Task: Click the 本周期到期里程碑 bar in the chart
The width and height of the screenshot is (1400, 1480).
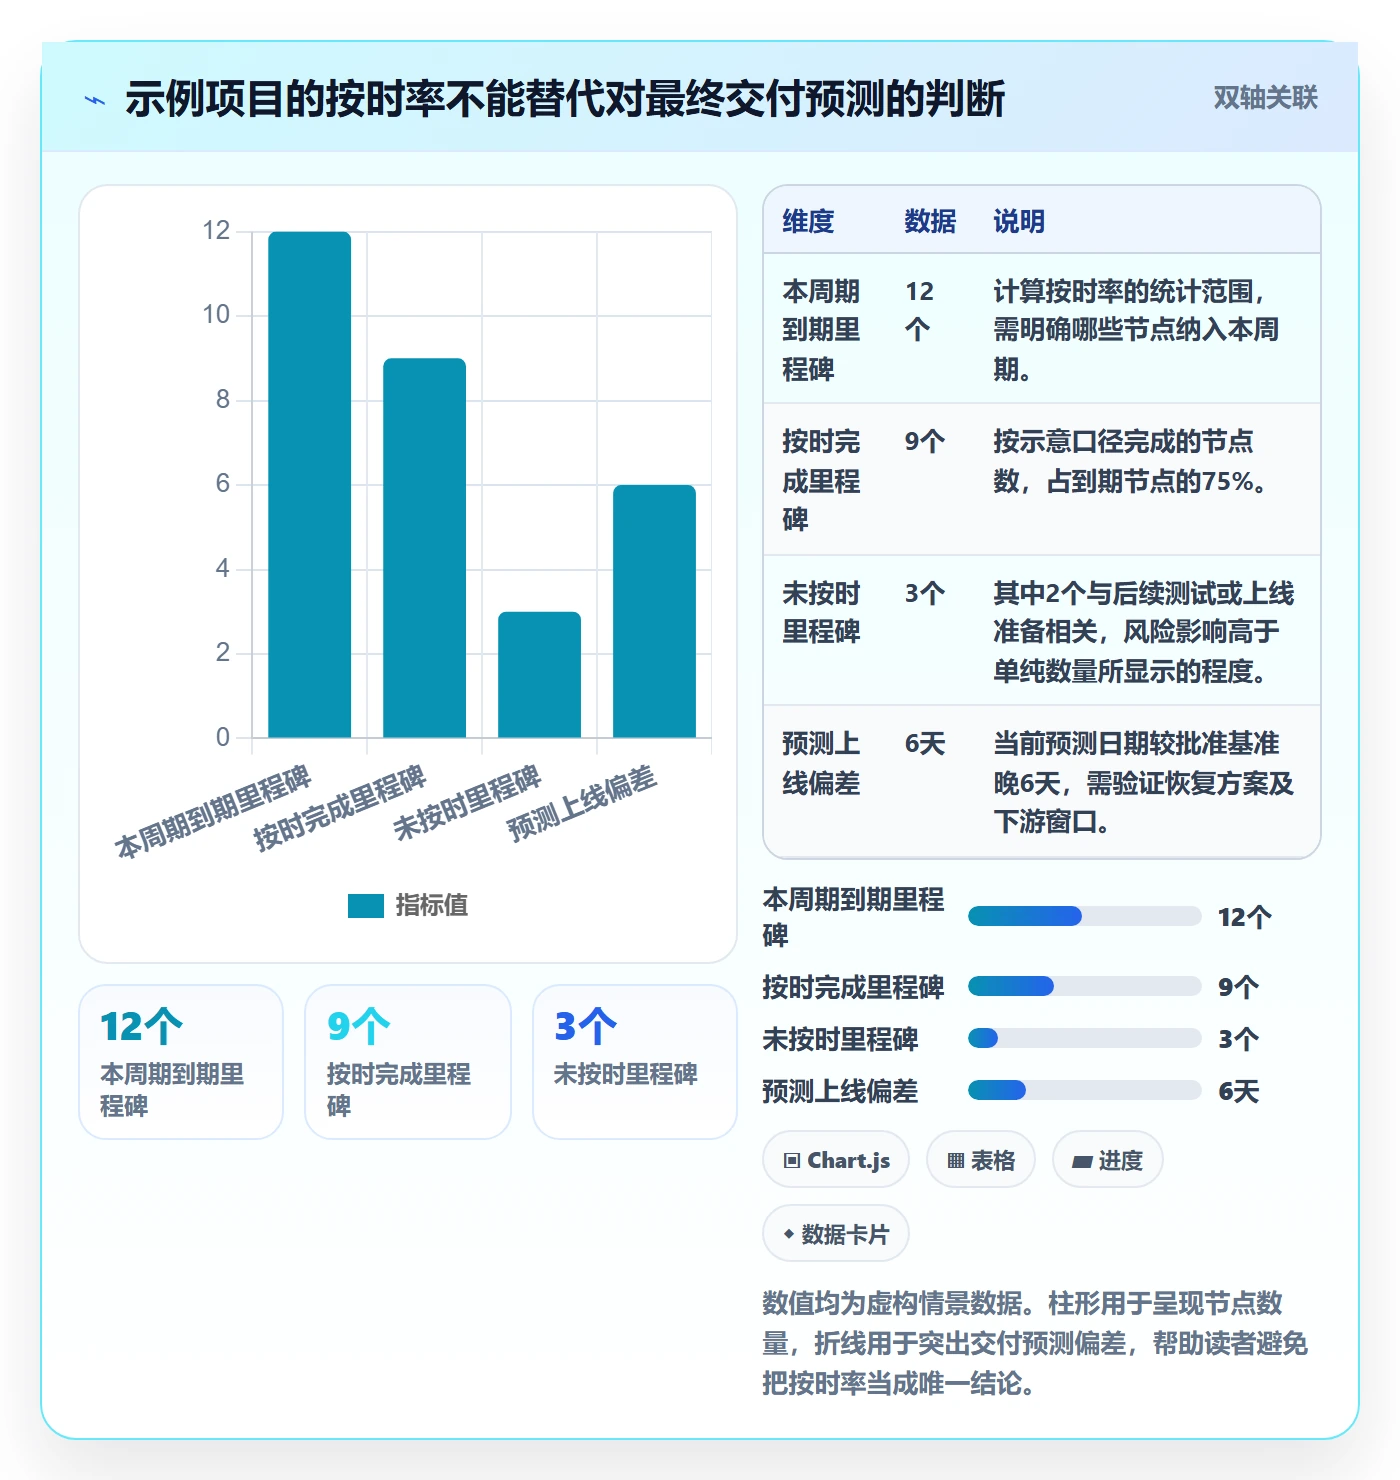Action: click(x=309, y=485)
